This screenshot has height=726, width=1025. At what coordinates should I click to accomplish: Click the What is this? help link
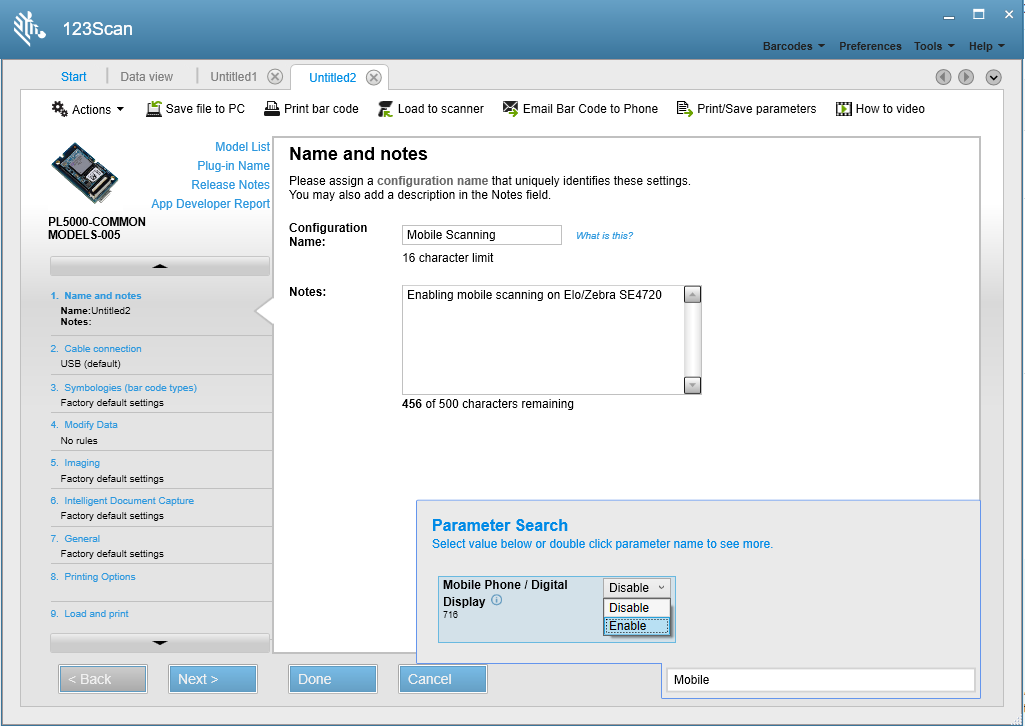click(604, 235)
